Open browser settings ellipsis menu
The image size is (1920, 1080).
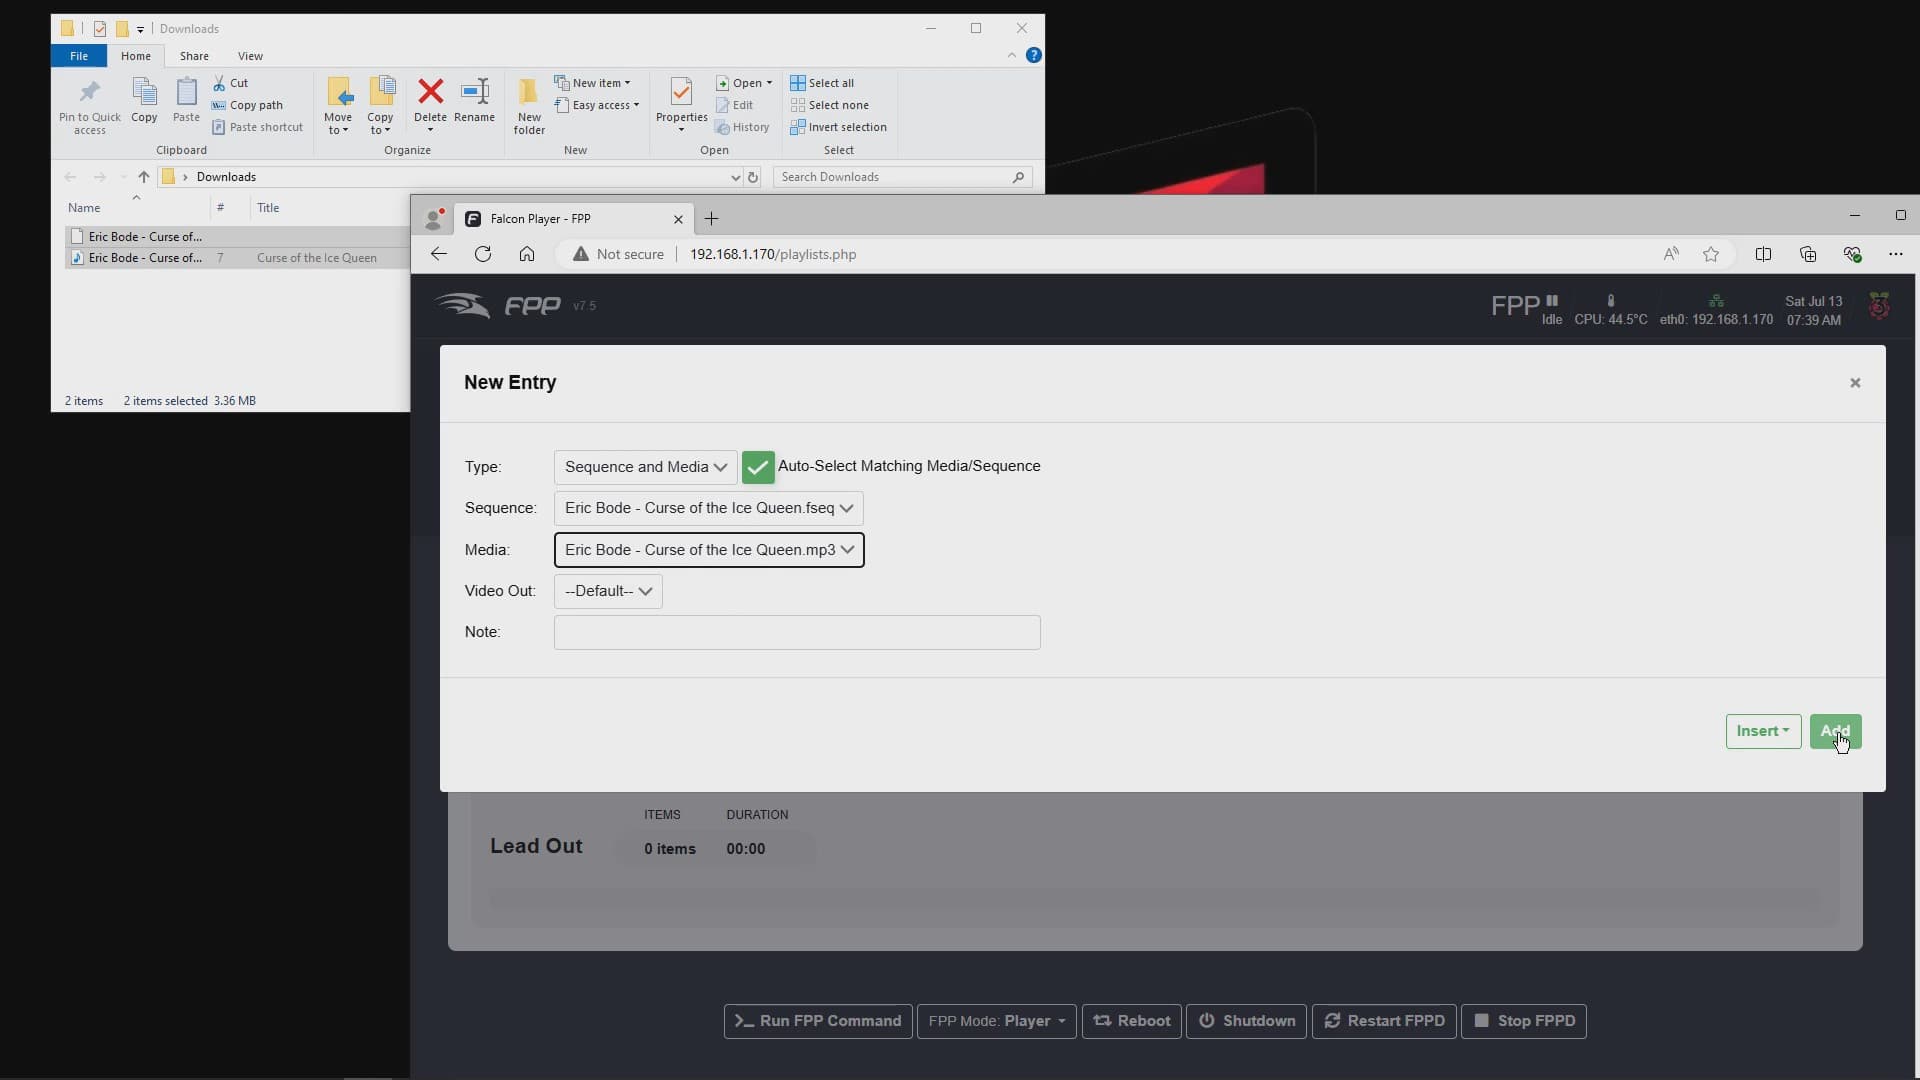coord(1895,254)
